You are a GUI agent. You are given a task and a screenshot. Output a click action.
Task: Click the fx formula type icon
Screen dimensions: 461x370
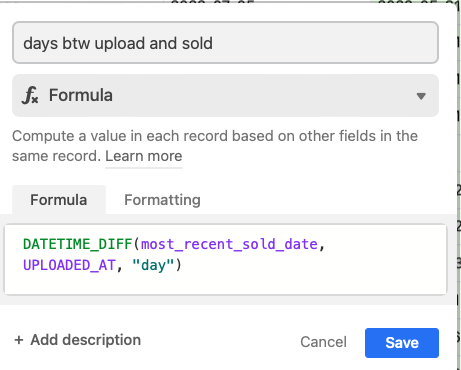(x=30, y=95)
